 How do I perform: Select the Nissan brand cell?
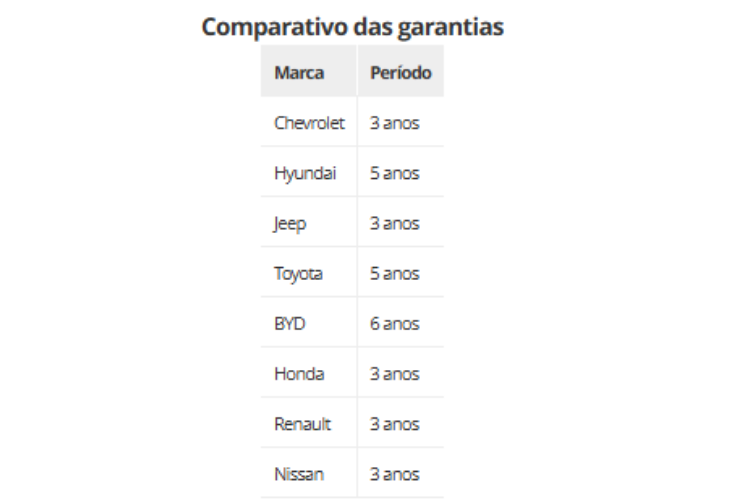pos(299,474)
